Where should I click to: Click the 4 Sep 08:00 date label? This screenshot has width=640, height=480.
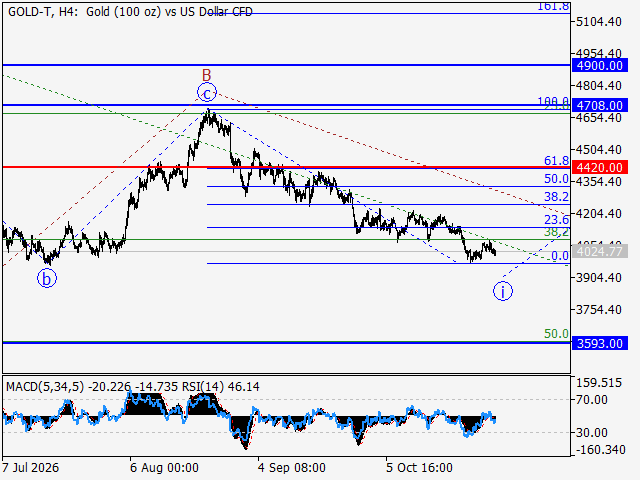(292, 467)
